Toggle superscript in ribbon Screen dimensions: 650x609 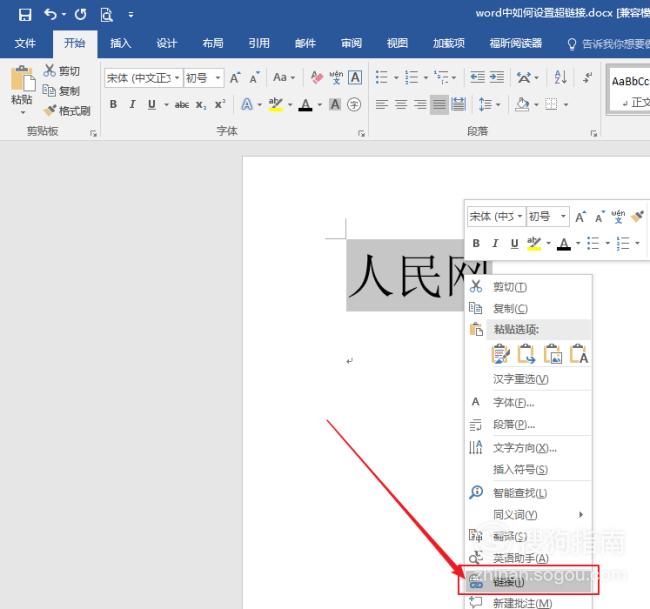tap(220, 105)
